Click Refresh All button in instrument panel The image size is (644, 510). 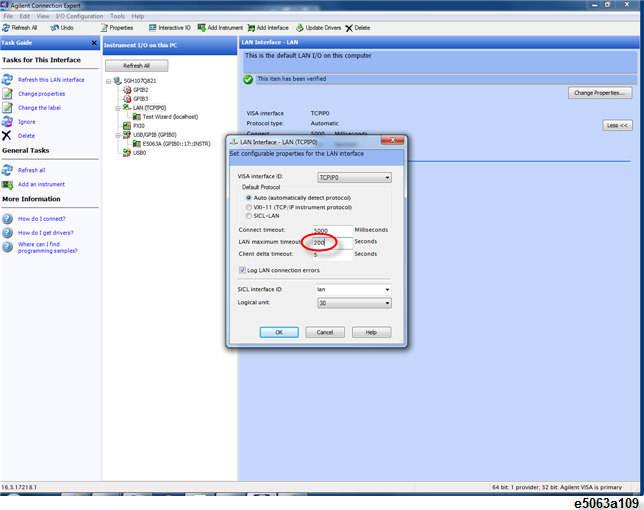tap(136, 66)
